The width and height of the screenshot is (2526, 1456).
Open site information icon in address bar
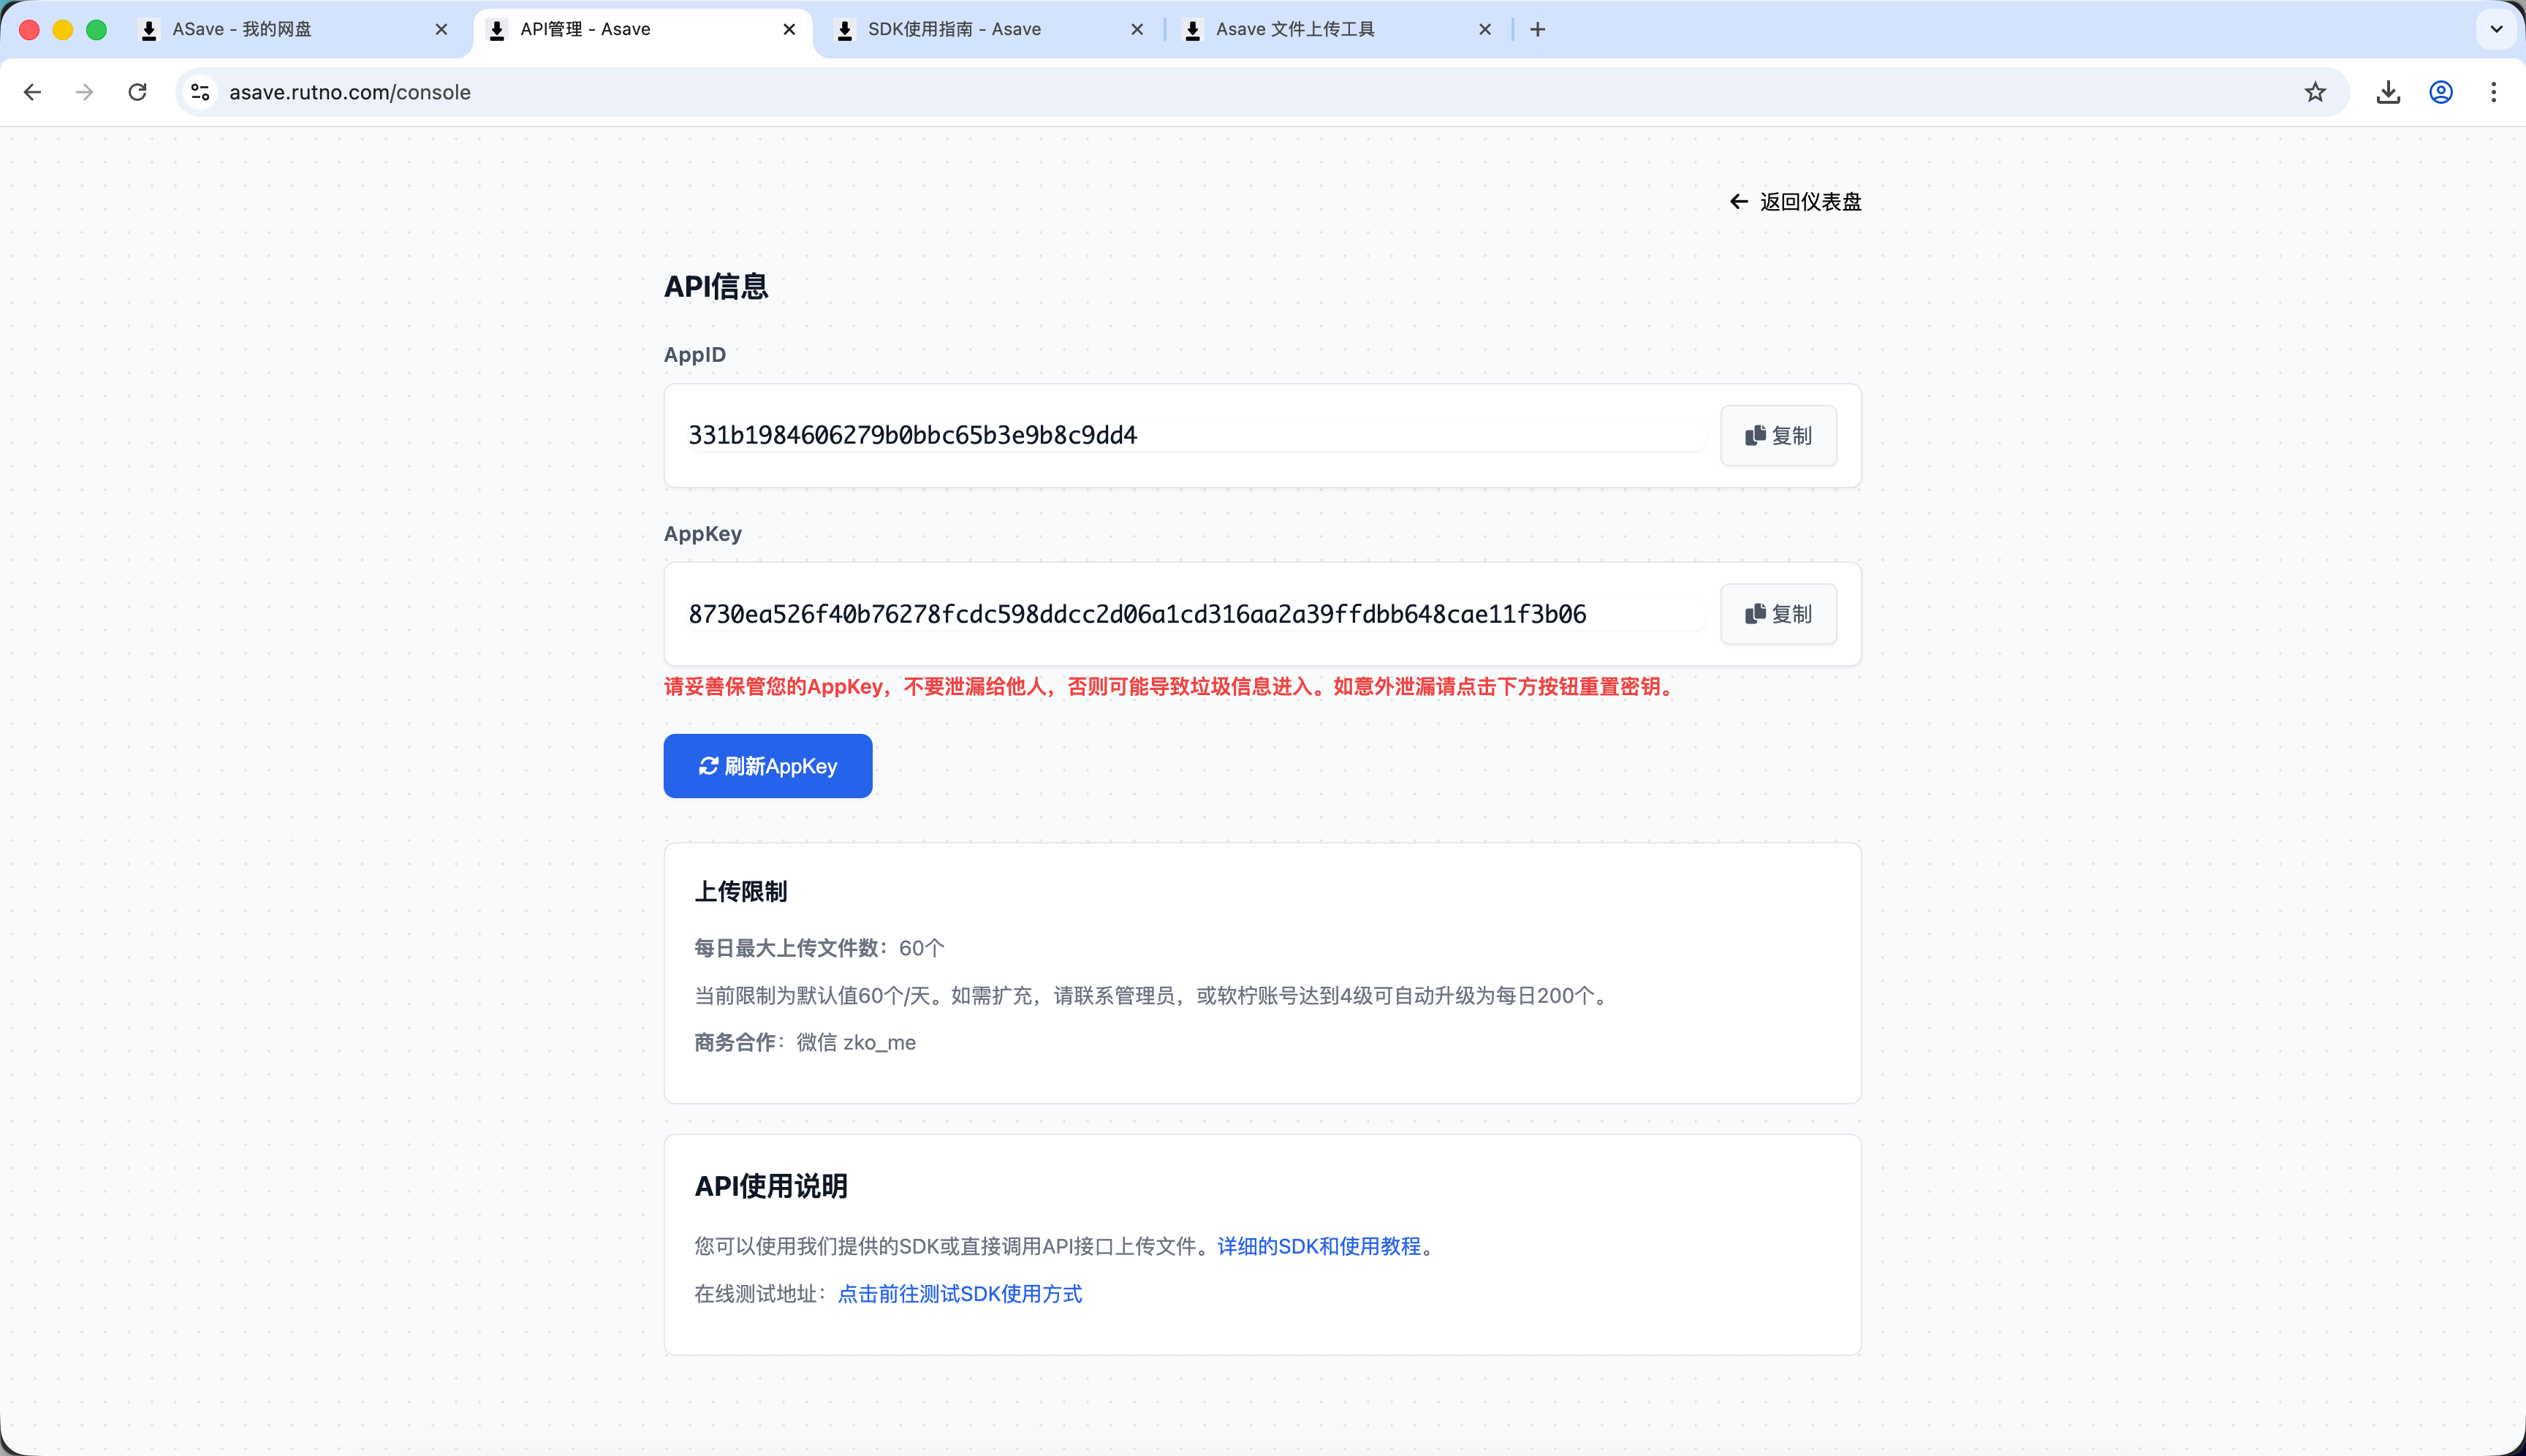pos(200,92)
